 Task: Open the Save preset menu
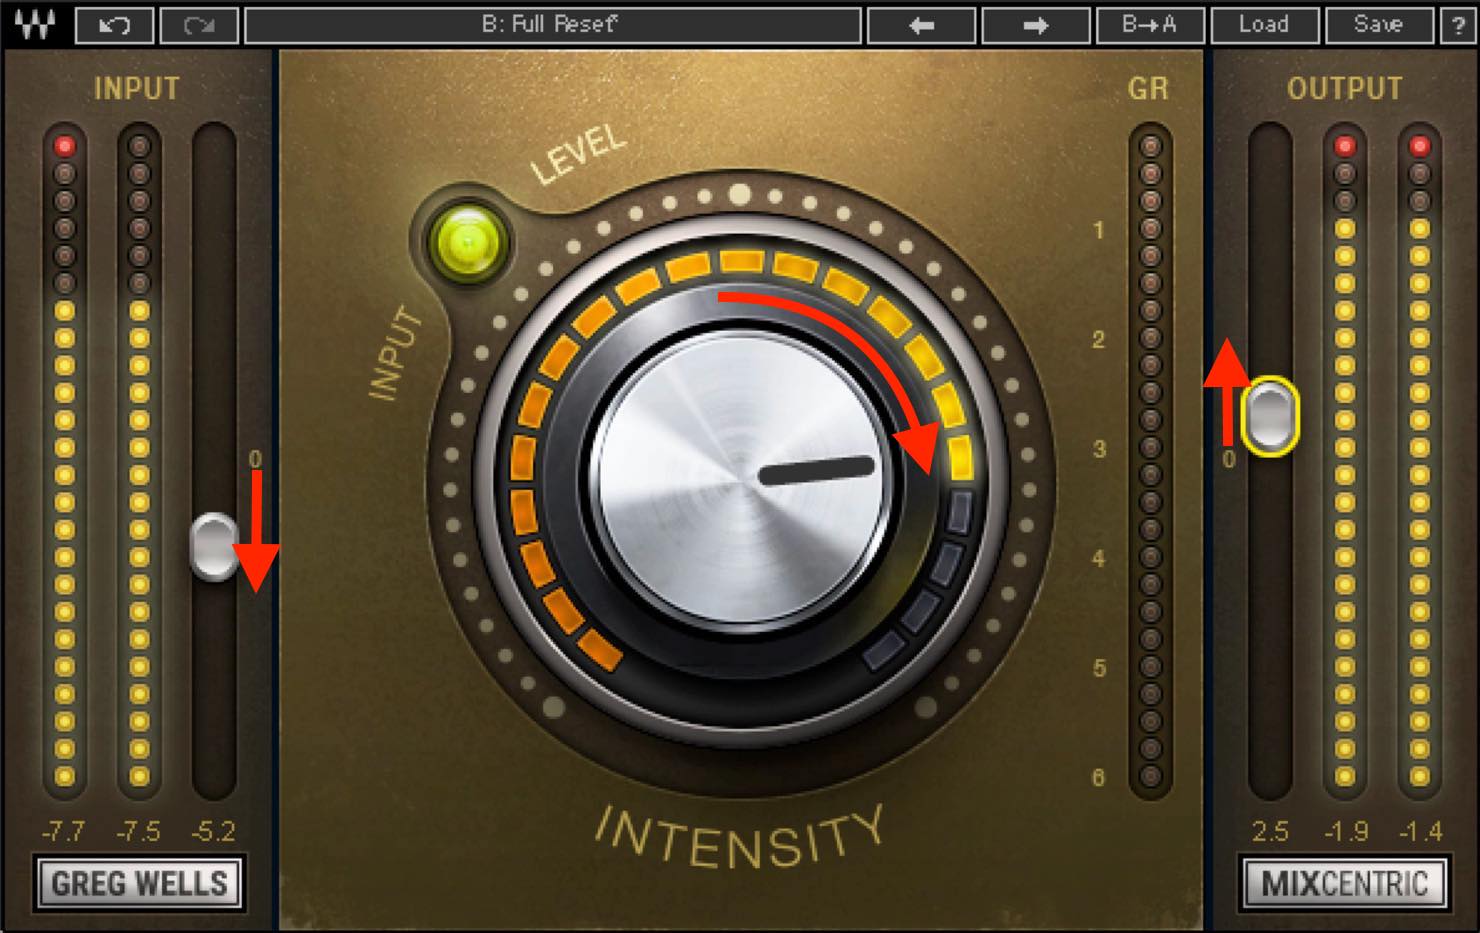[1378, 25]
